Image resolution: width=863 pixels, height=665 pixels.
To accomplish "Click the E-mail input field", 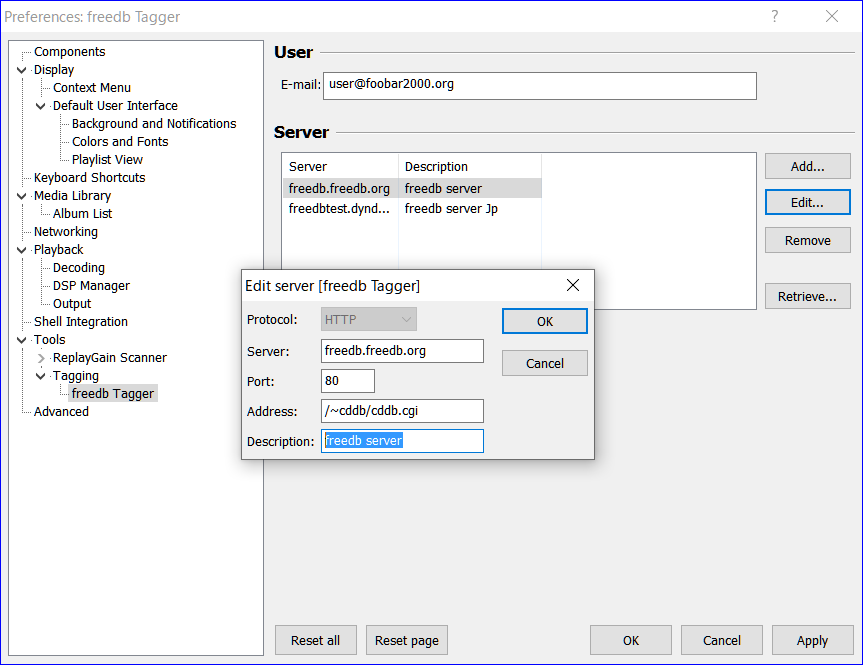I will point(539,86).
